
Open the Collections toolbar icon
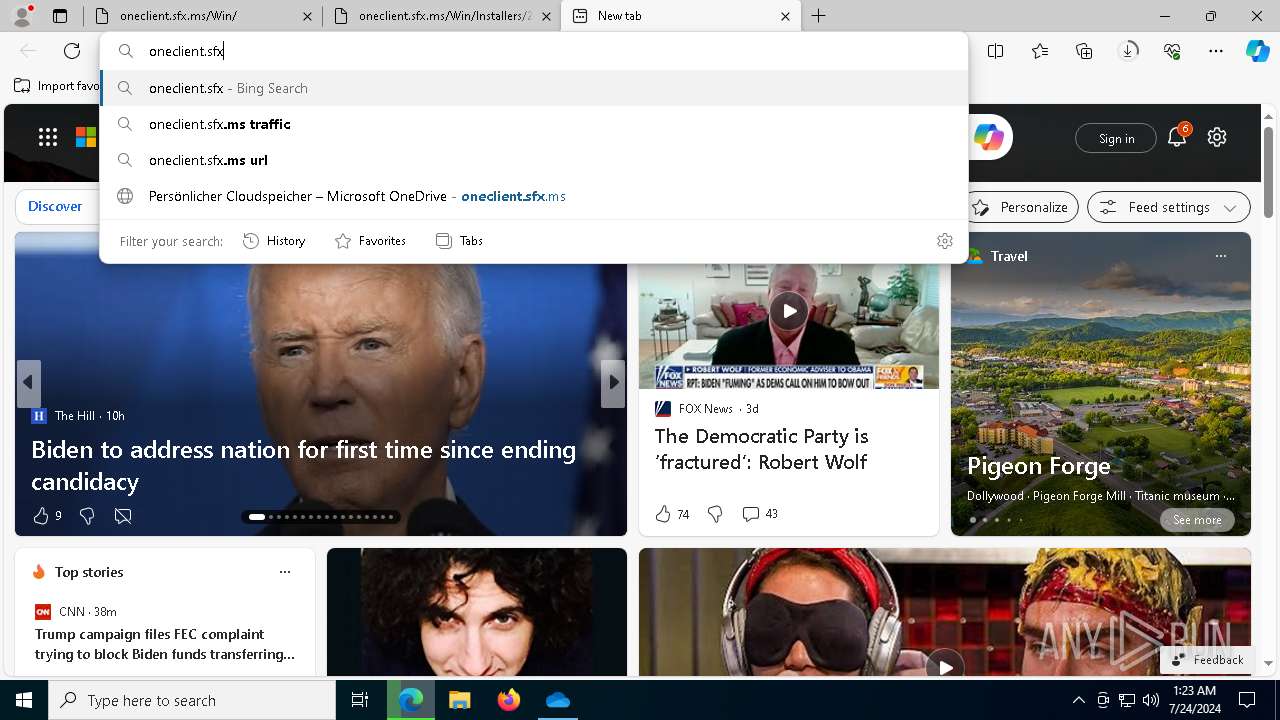[1084, 51]
